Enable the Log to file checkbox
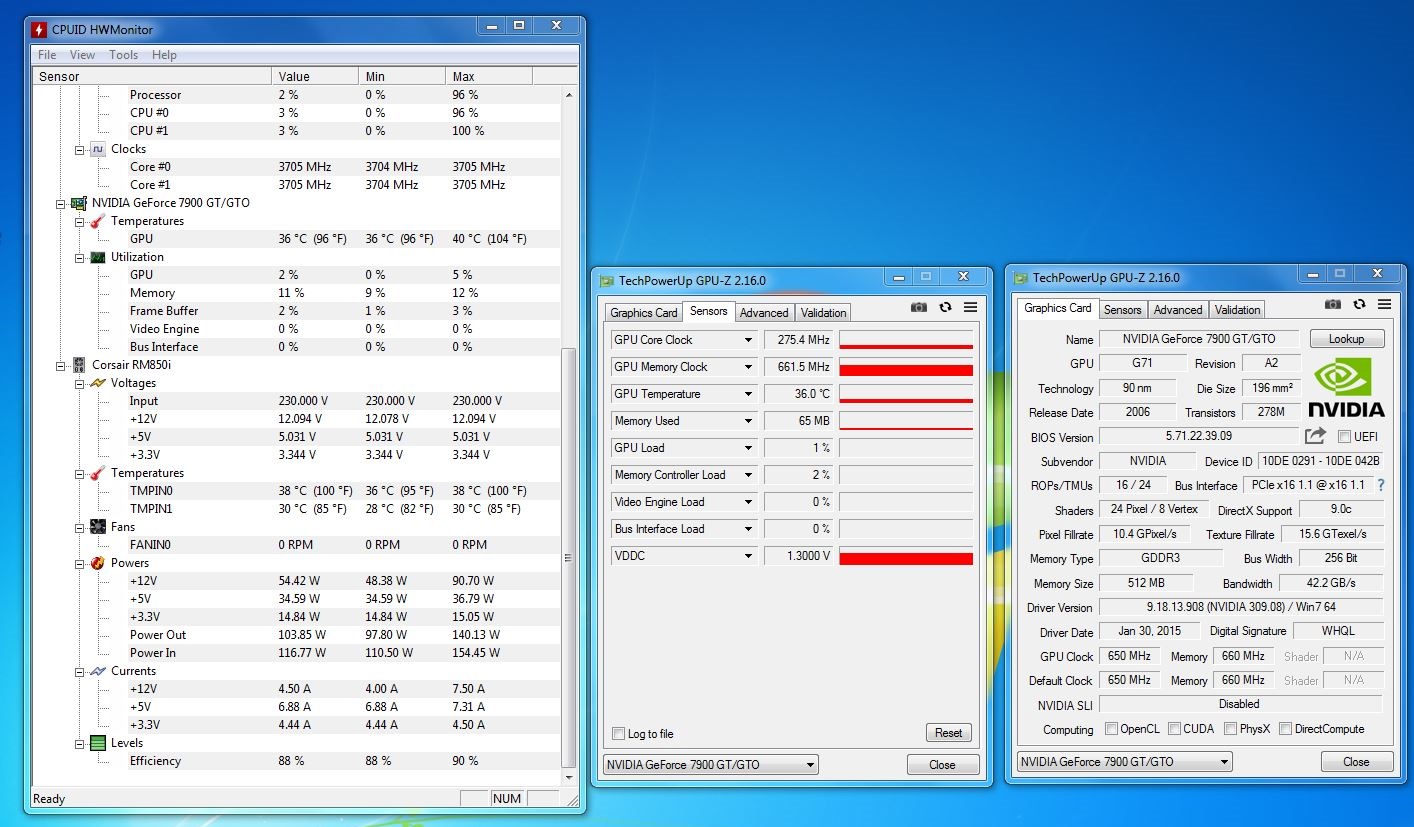The height and width of the screenshot is (827, 1414). click(618, 734)
